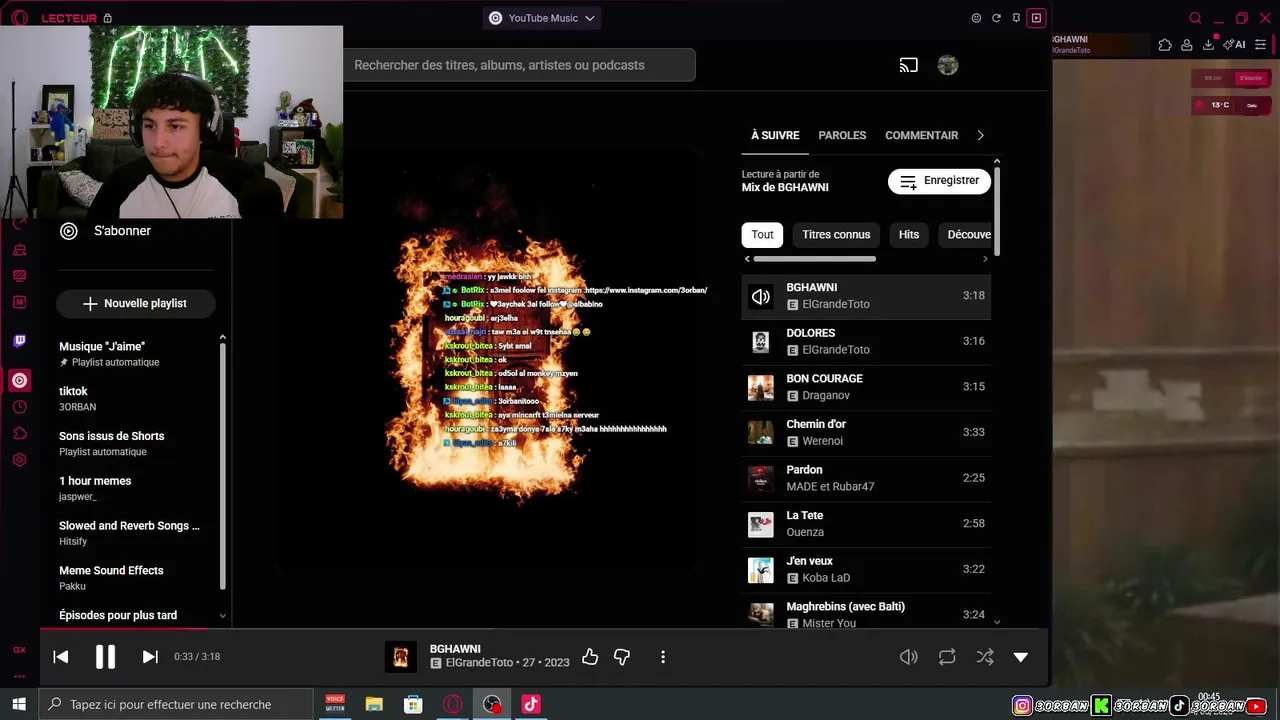The height and width of the screenshot is (720, 1280).
Task: Select the Tout filter chip
Action: tap(763, 234)
